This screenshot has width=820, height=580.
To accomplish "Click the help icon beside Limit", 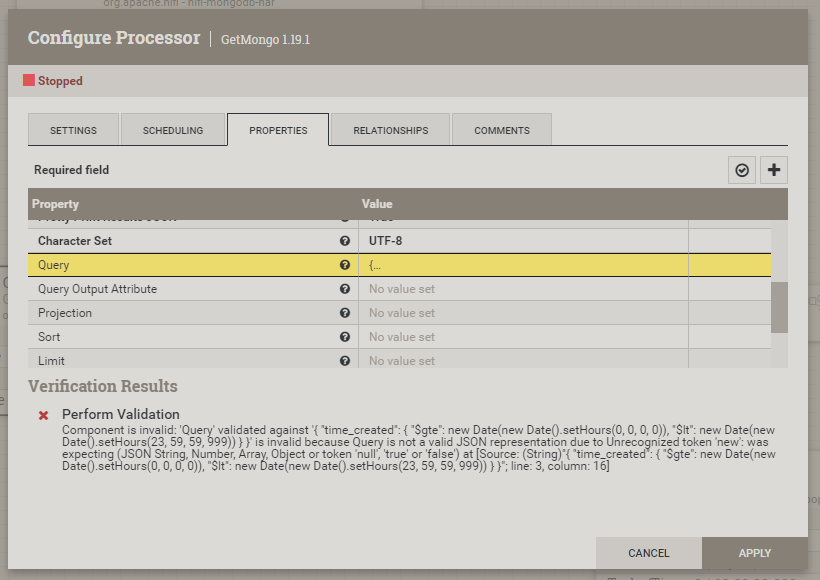I will click(345, 360).
